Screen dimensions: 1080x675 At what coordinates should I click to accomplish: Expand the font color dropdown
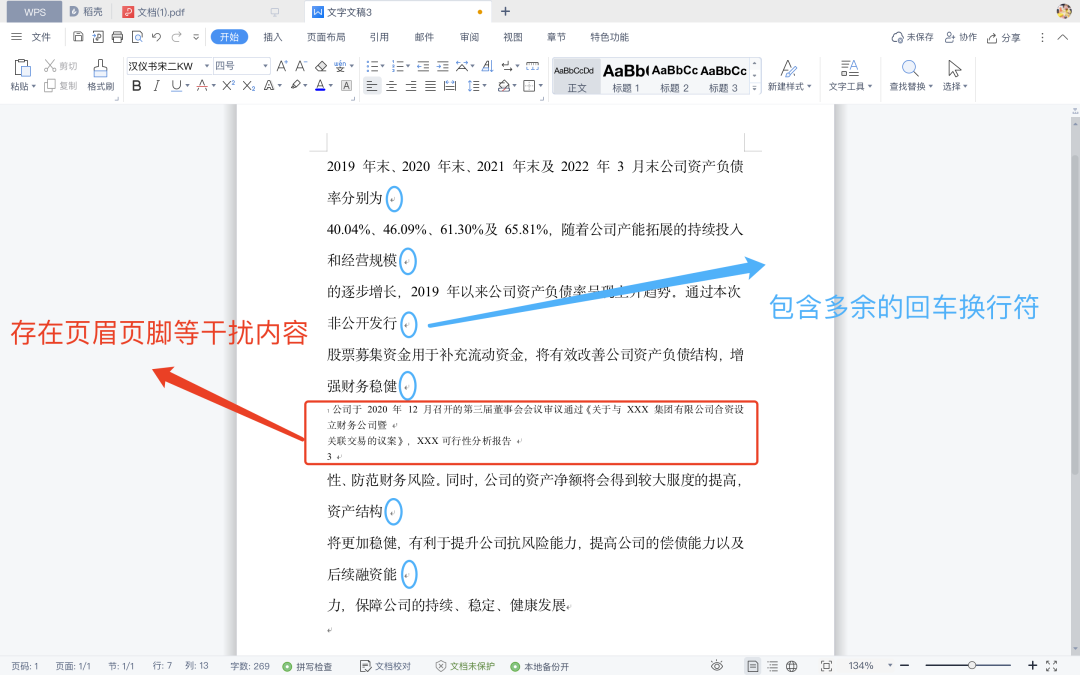[x=330, y=86]
